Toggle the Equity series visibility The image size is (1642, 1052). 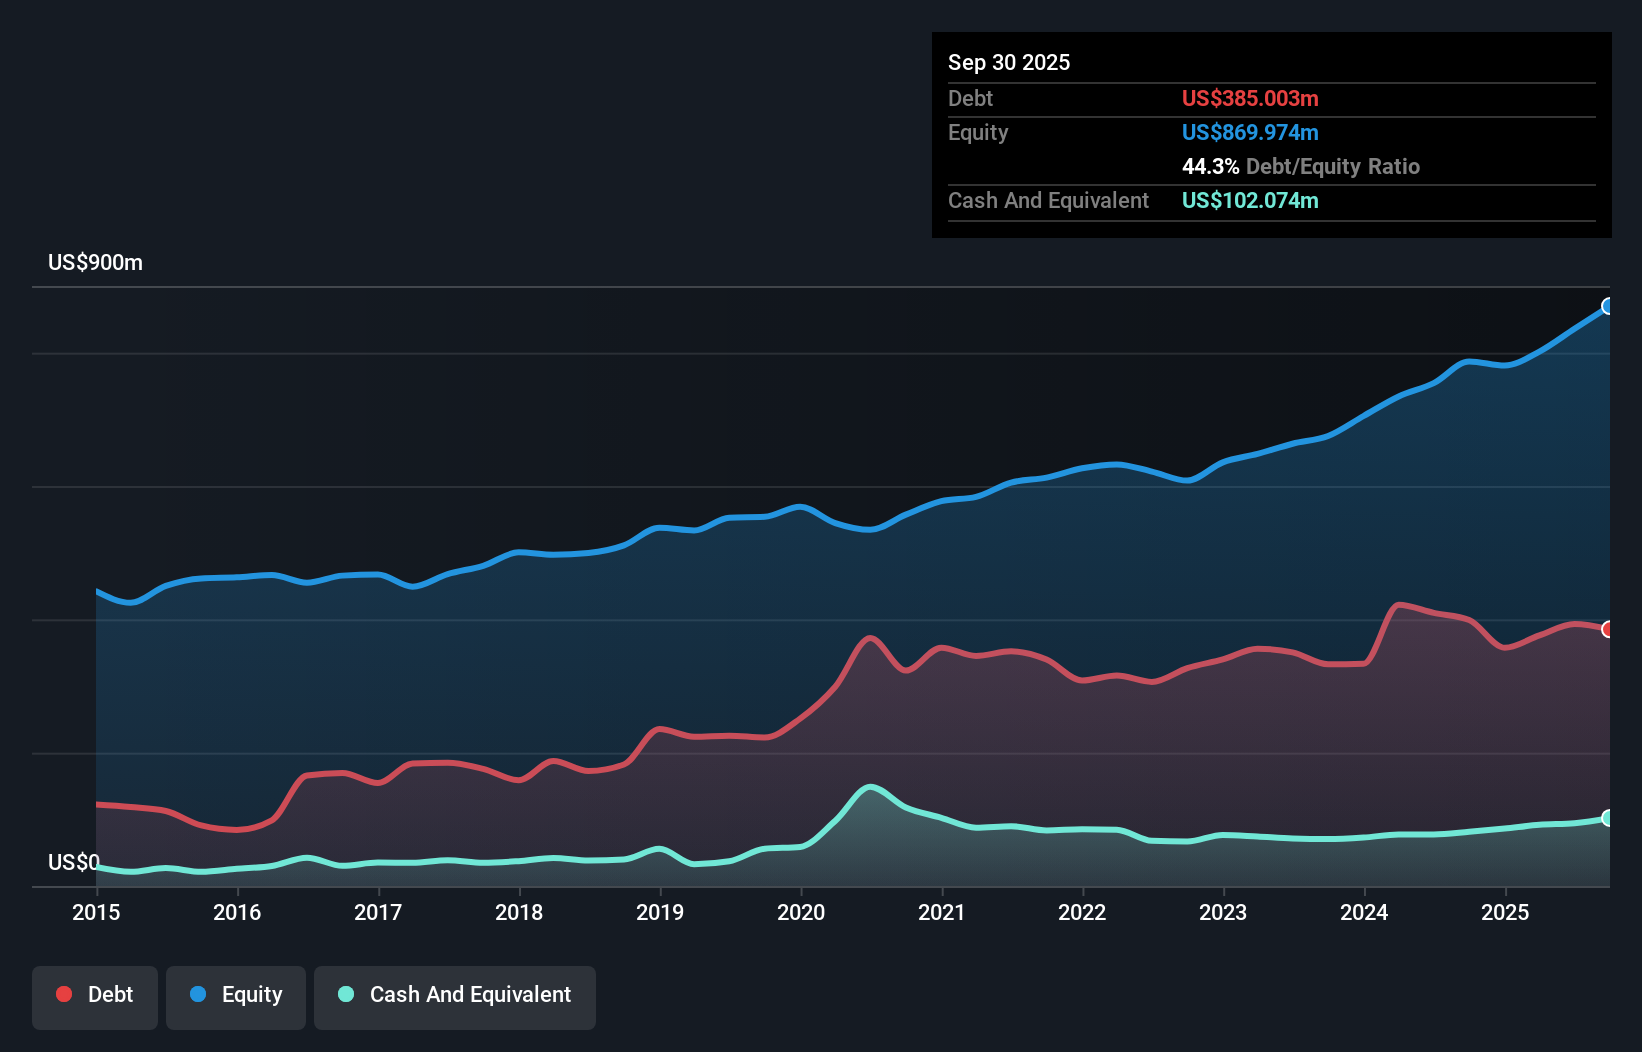(235, 994)
